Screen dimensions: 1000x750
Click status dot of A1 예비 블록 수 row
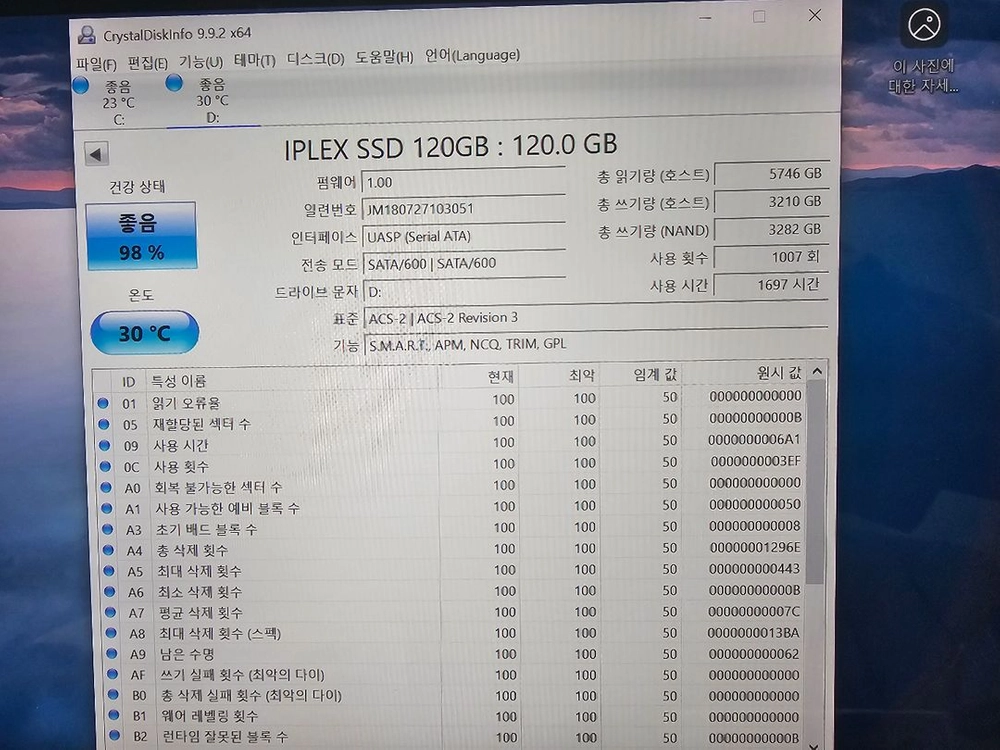click(107, 508)
